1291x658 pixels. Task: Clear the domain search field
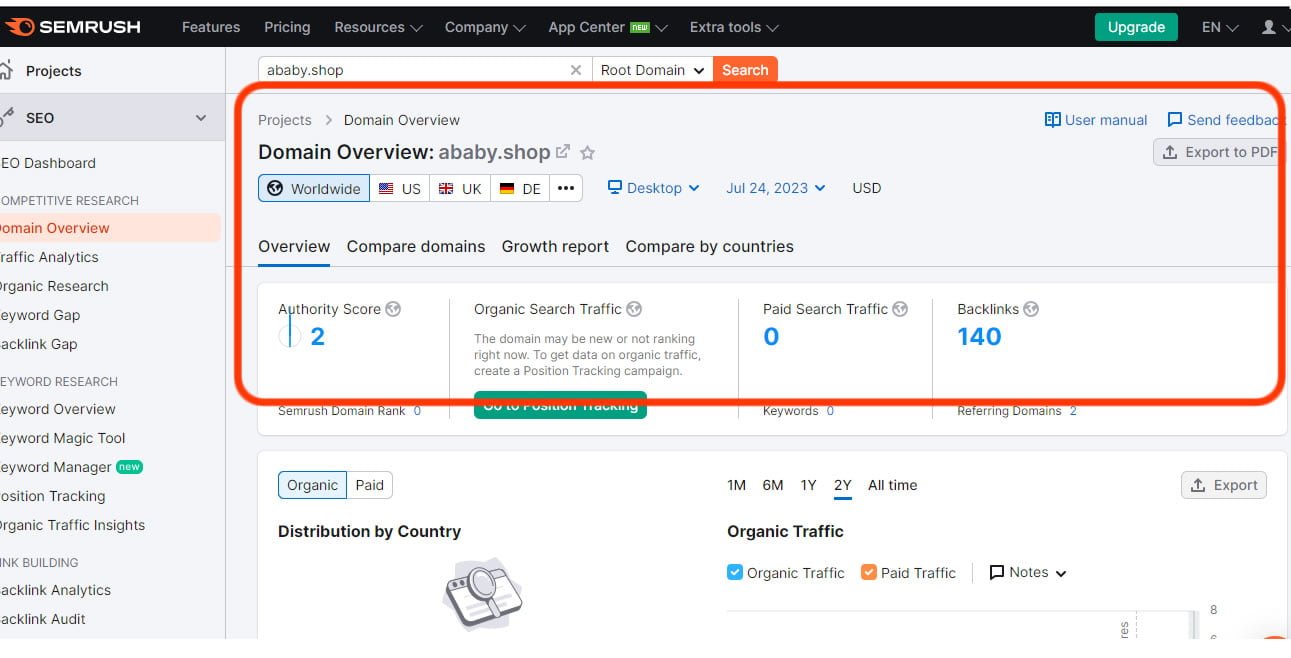tap(575, 70)
